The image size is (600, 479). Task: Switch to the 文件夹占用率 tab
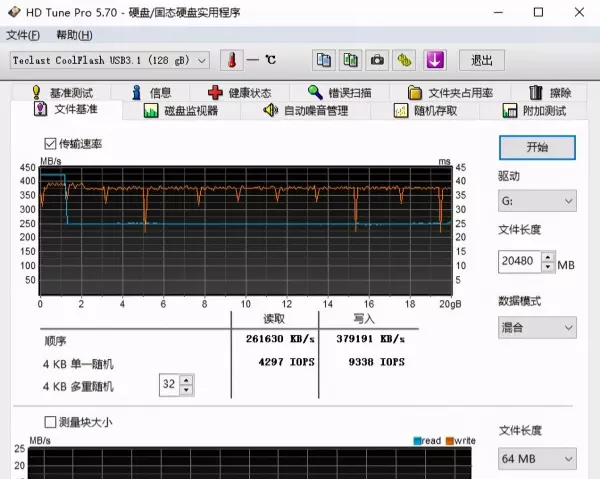tap(450, 93)
